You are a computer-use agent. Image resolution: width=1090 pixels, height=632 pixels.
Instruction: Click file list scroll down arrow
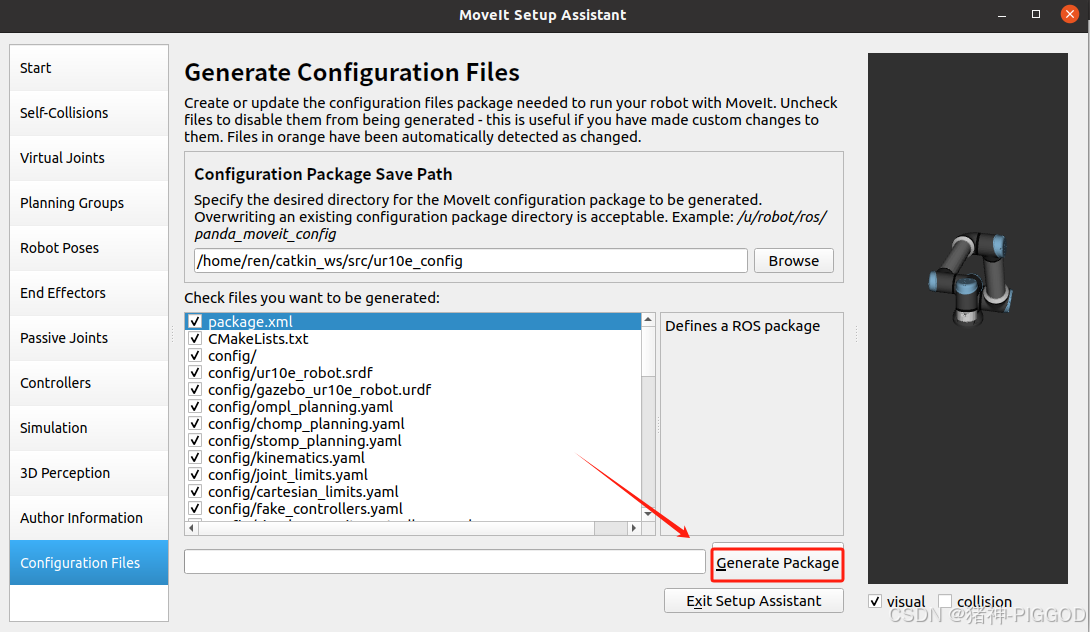(x=648, y=514)
